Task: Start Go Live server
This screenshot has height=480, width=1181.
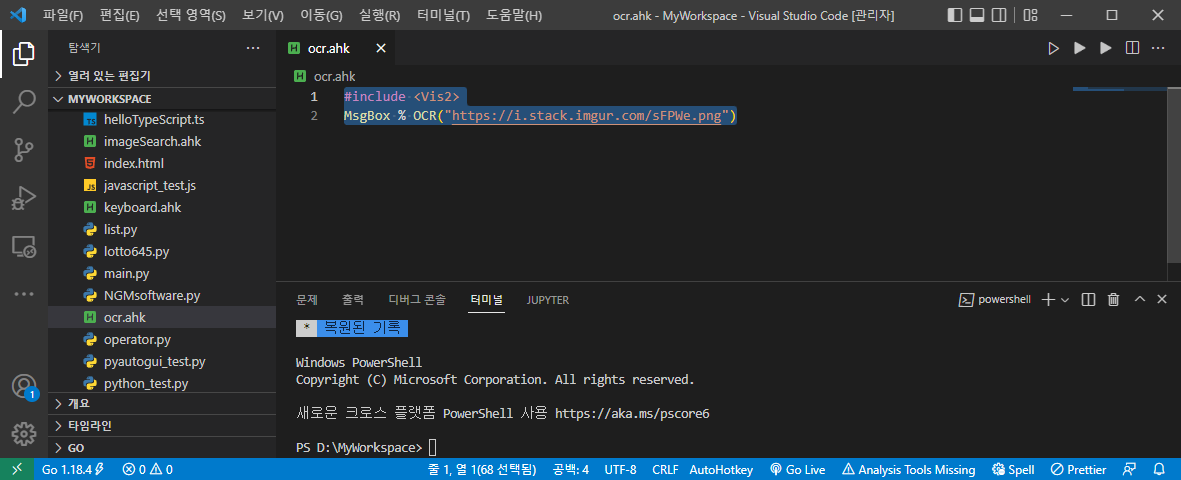Action: point(798,469)
